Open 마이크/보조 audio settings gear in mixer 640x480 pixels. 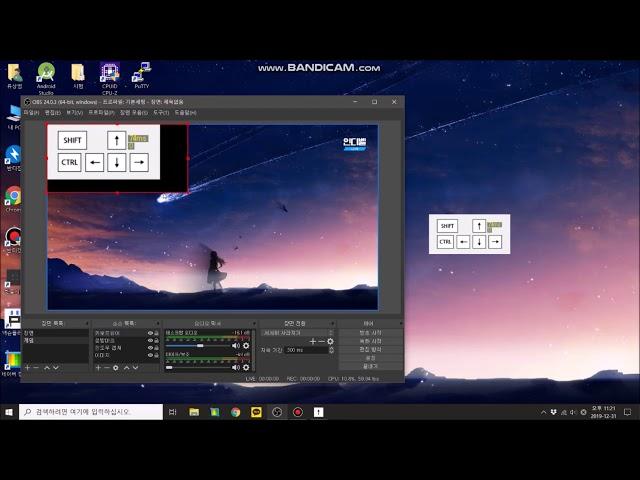(x=246, y=367)
